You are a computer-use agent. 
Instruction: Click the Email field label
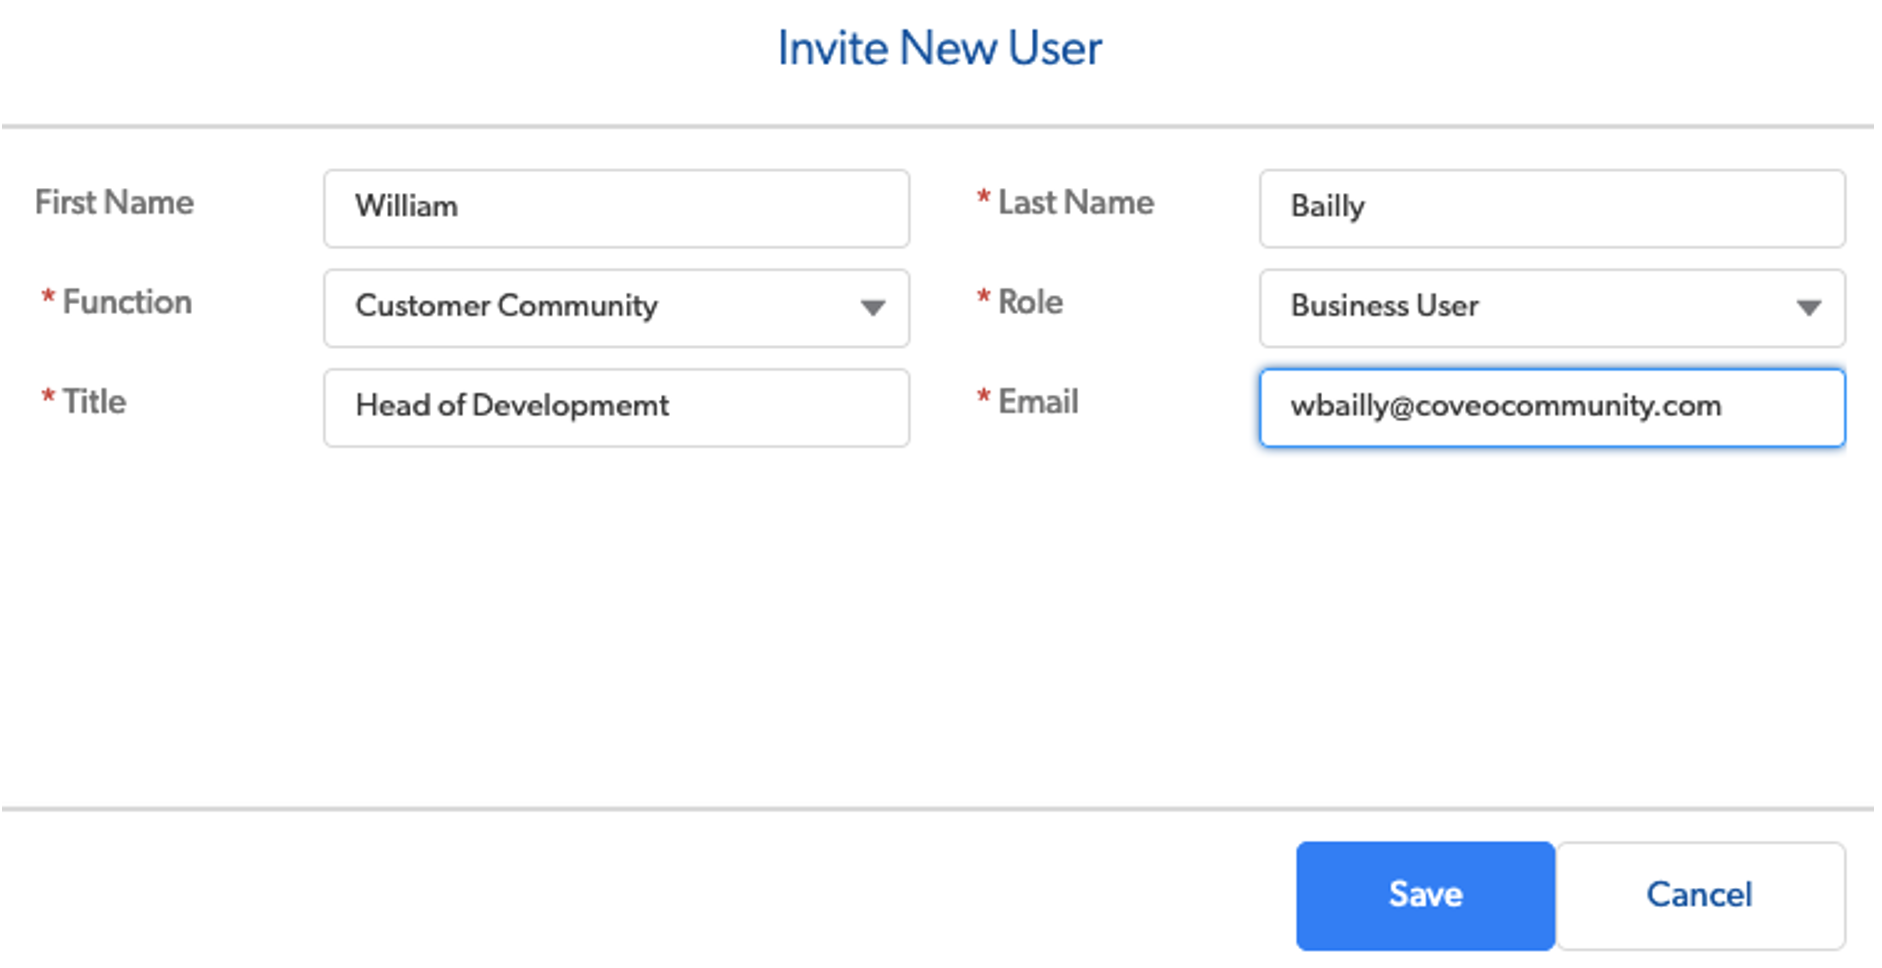tap(1037, 402)
